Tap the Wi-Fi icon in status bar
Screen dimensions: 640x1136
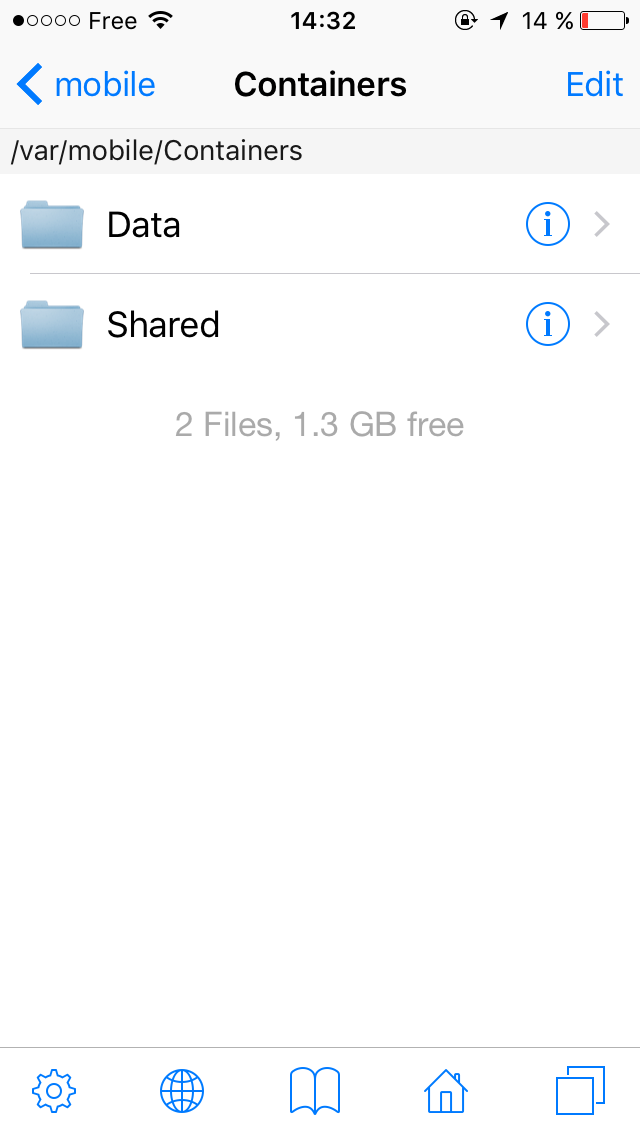(x=159, y=20)
